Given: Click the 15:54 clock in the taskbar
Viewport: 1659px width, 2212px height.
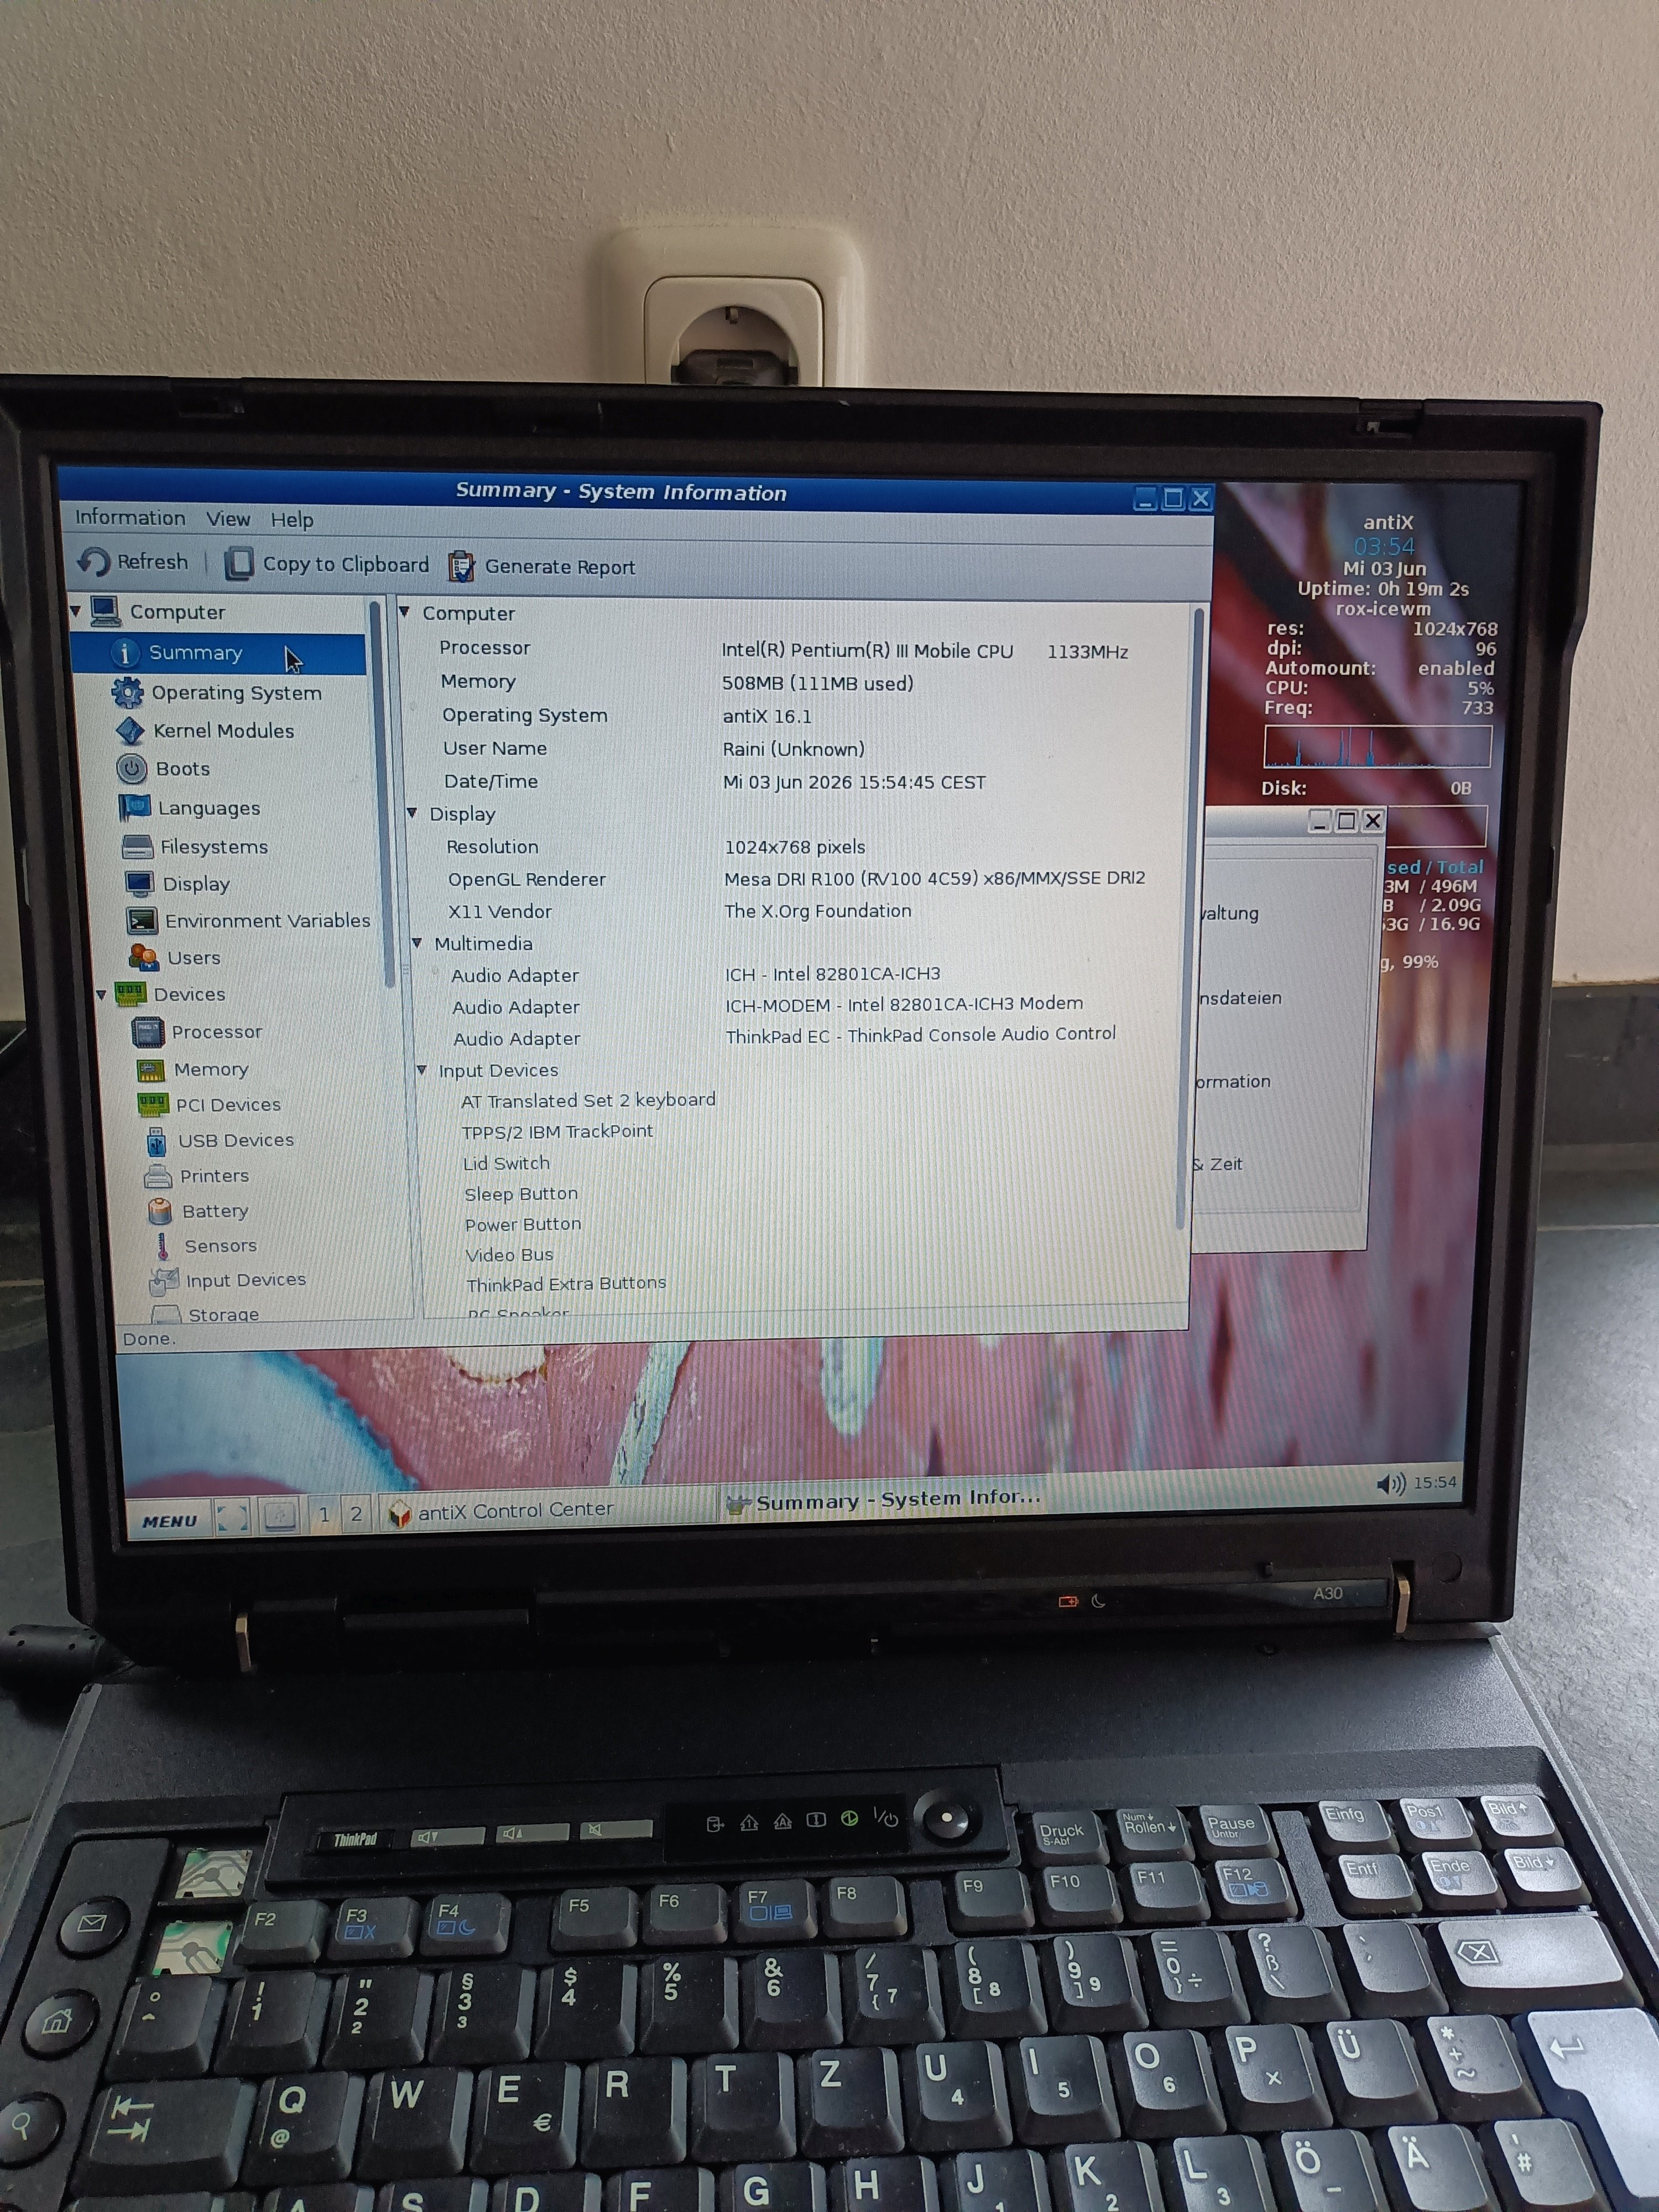Looking at the screenshot, I should tap(1435, 1482).
